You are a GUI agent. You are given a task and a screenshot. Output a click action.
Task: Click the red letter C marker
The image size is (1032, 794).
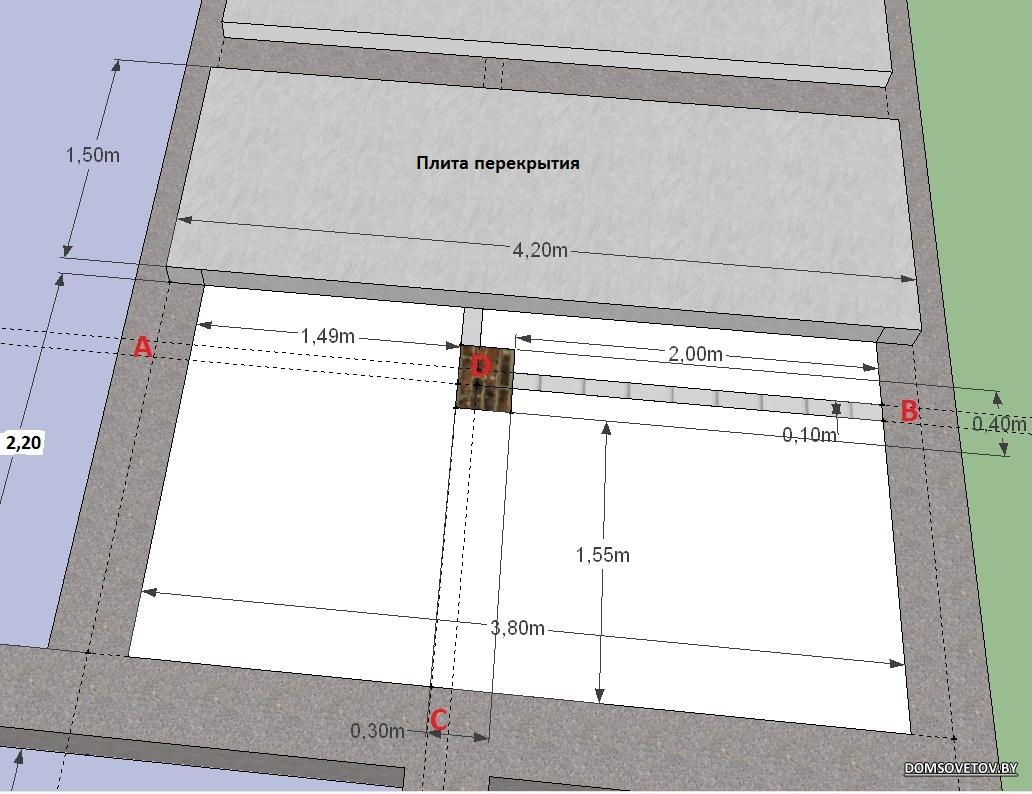[x=438, y=719]
